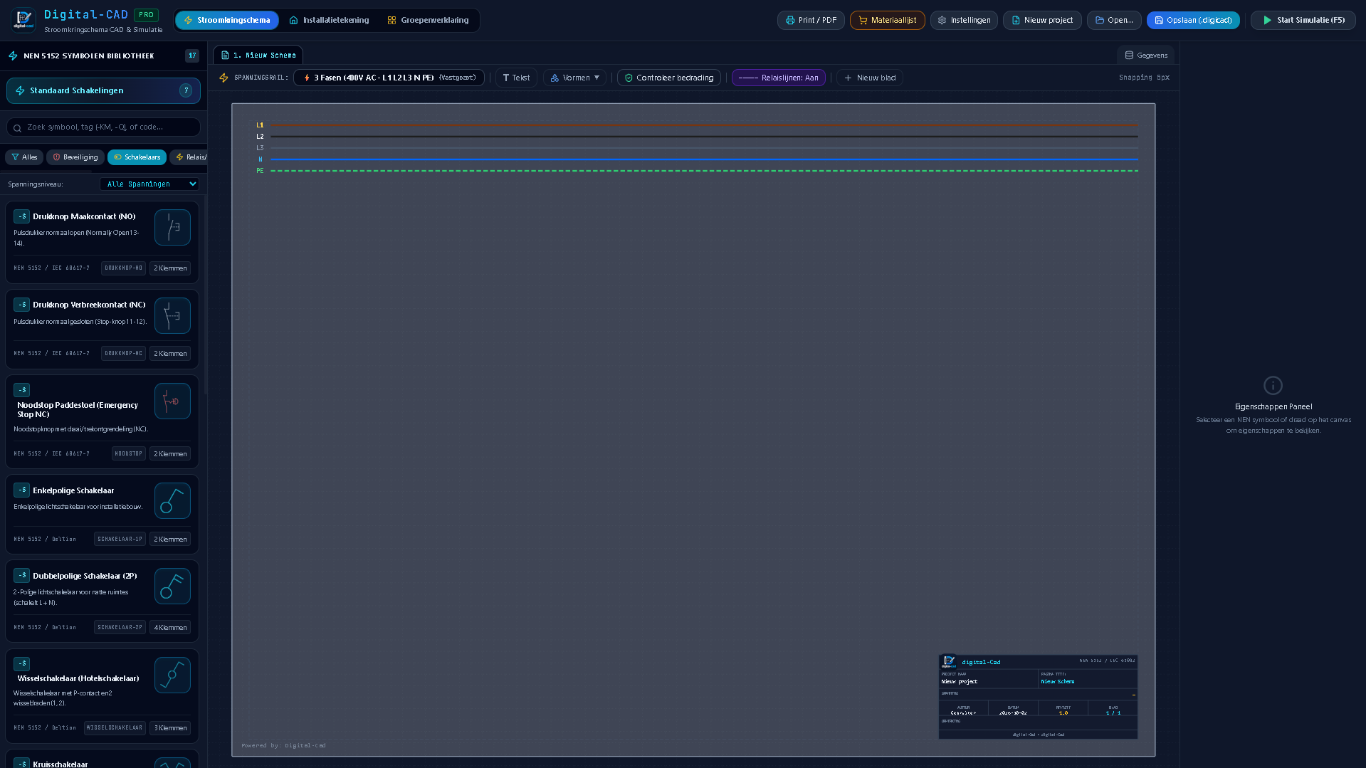The image size is (1366, 768).
Task: Open the 3 Fasen voltage rail selector
Action: (x=389, y=77)
